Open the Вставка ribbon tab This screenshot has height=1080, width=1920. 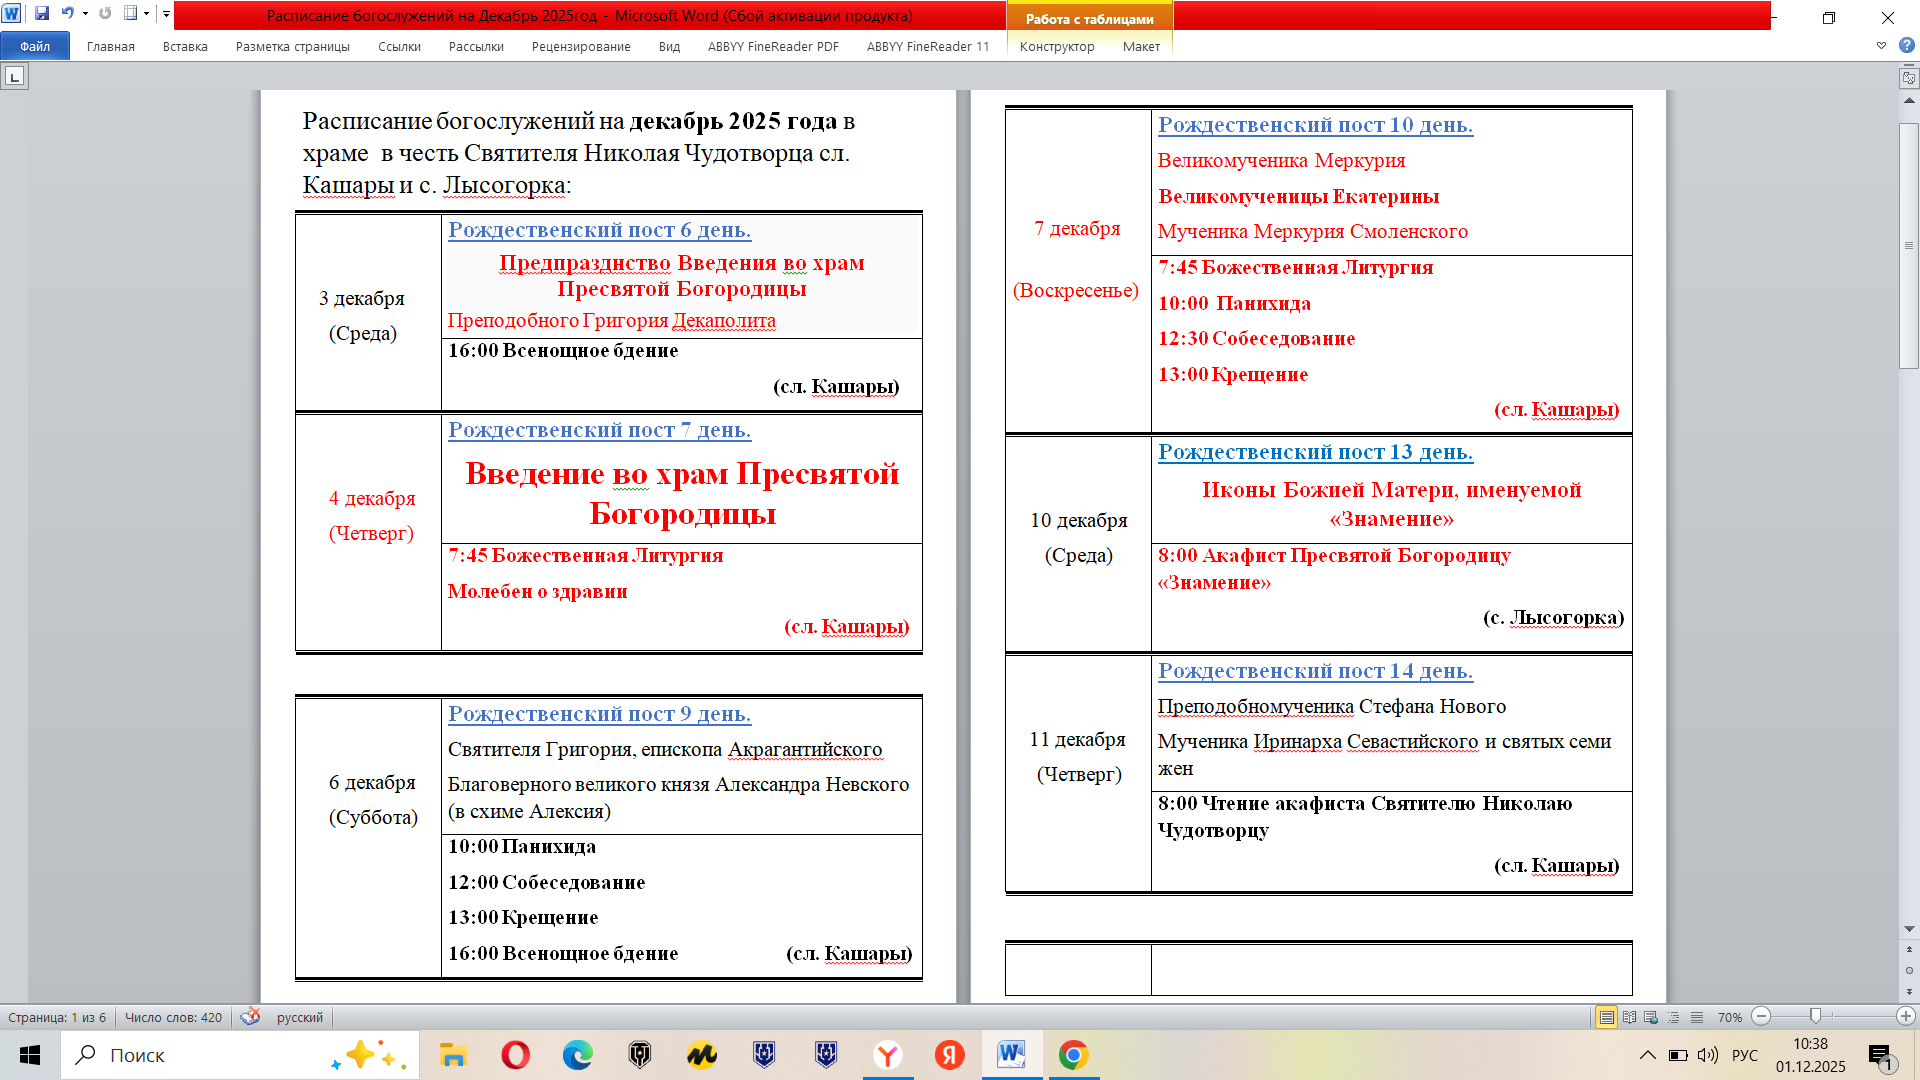tap(185, 47)
